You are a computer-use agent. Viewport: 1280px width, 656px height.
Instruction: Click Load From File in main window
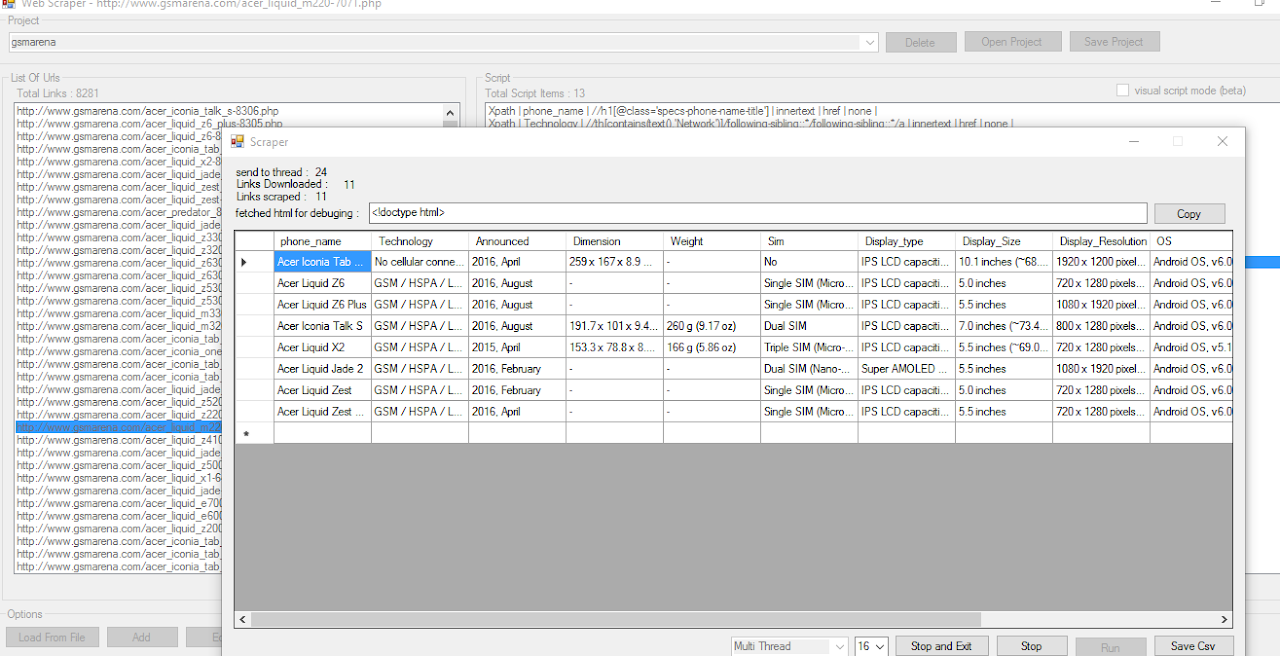click(52, 637)
